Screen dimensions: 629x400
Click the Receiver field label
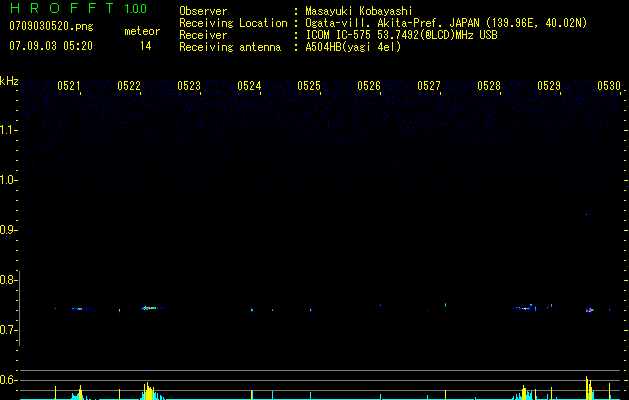tap(203, 35)
